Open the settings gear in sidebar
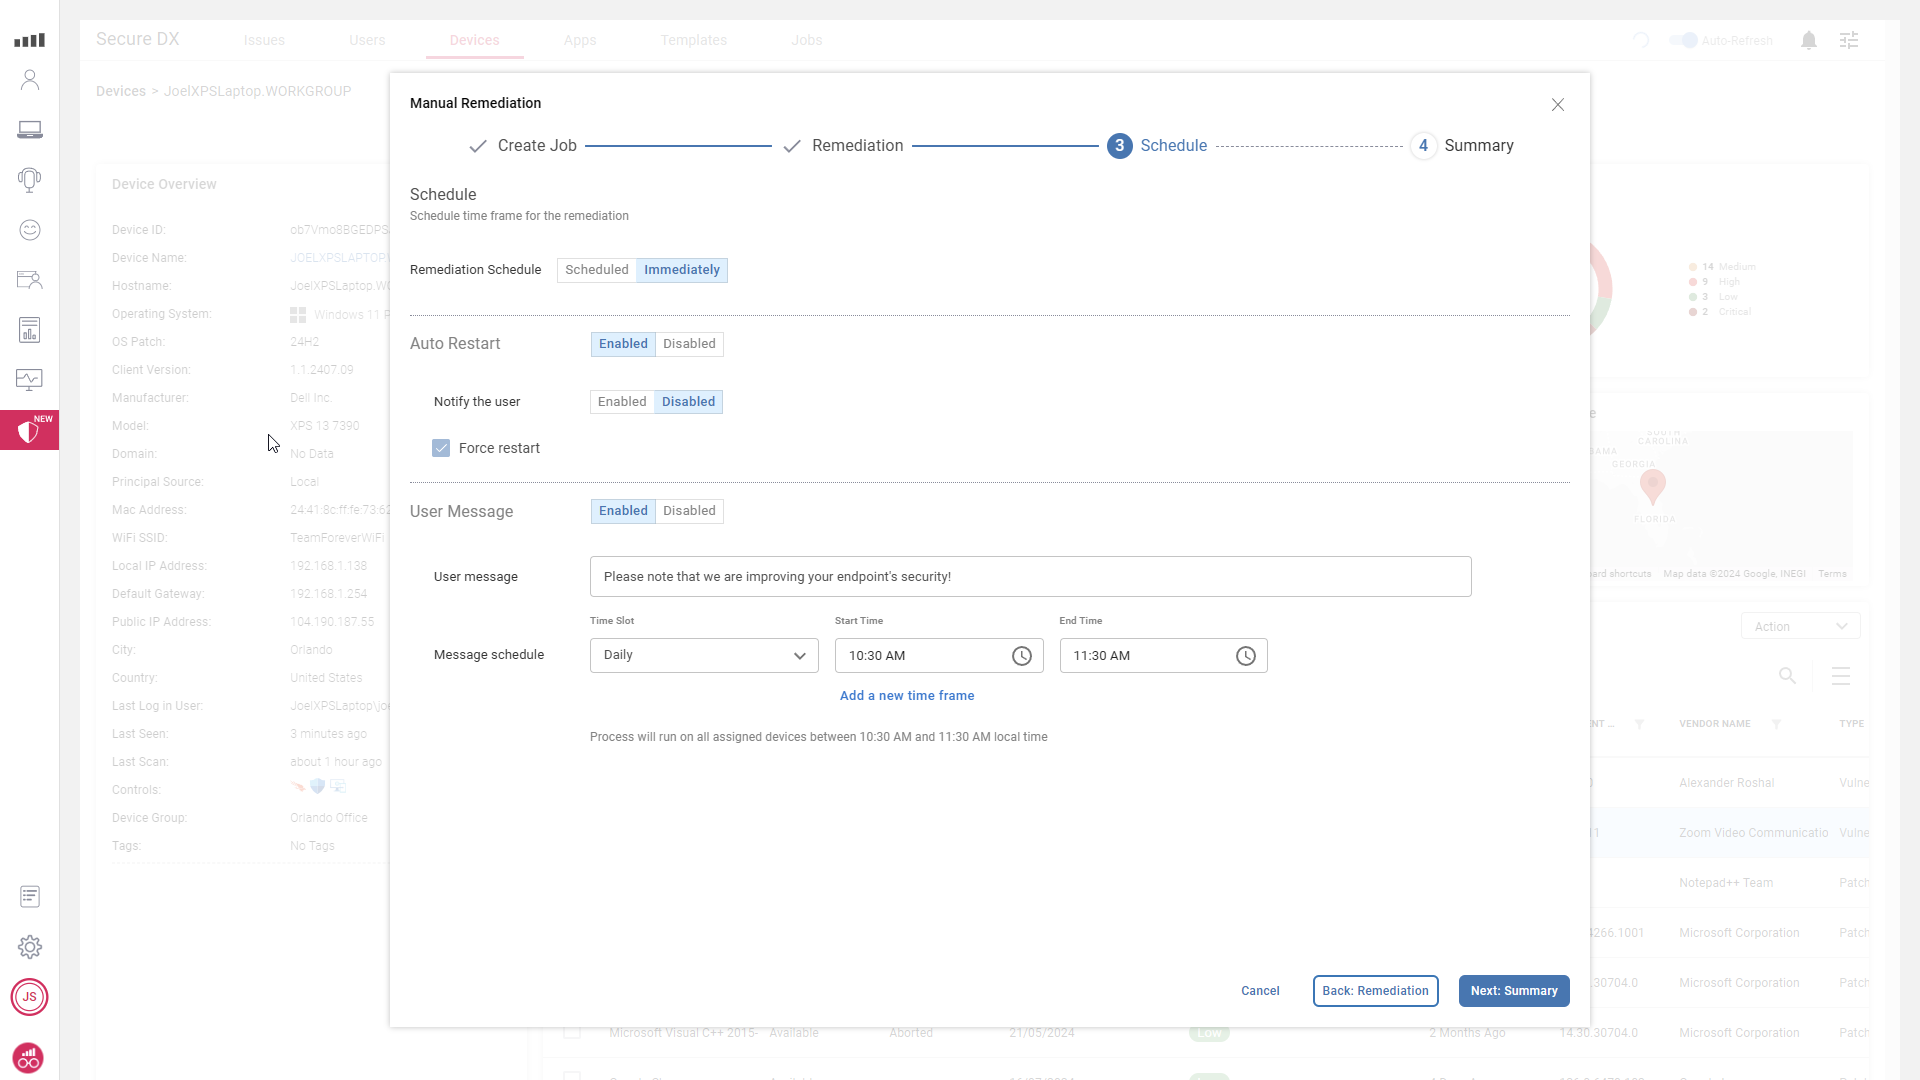 [30, 946]
